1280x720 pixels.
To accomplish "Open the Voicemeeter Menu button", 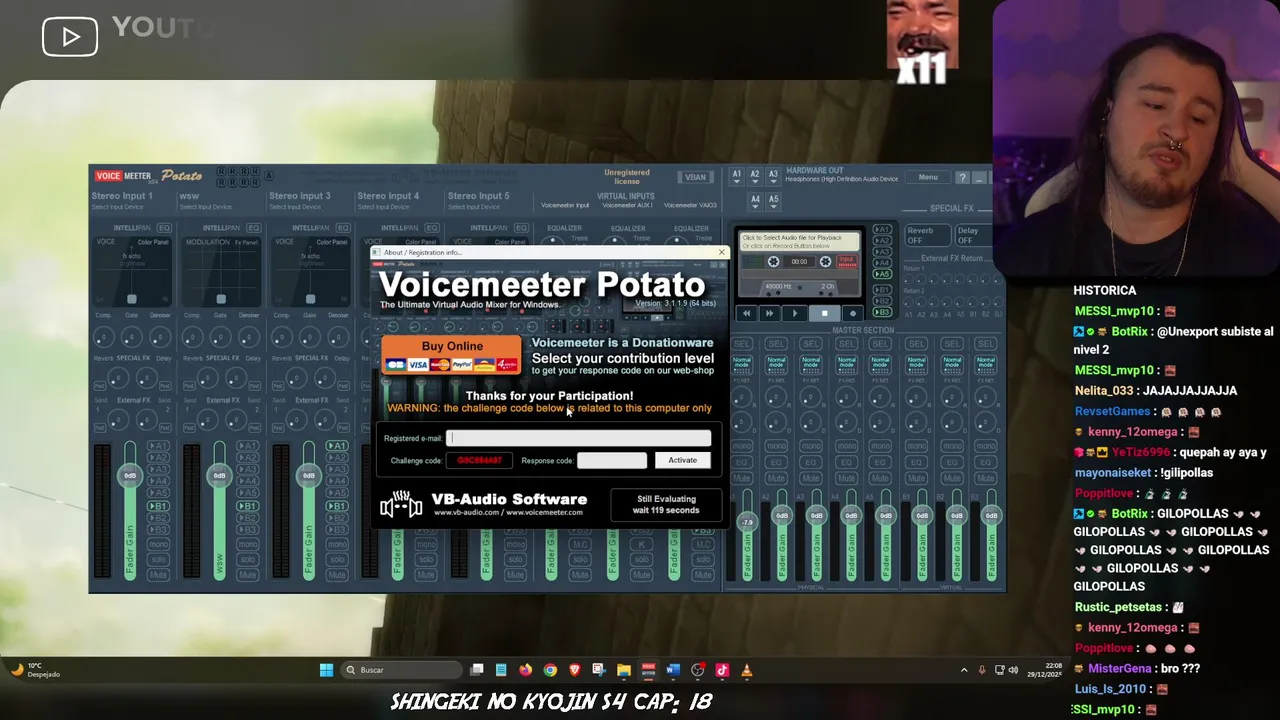I will pos(928,178).
